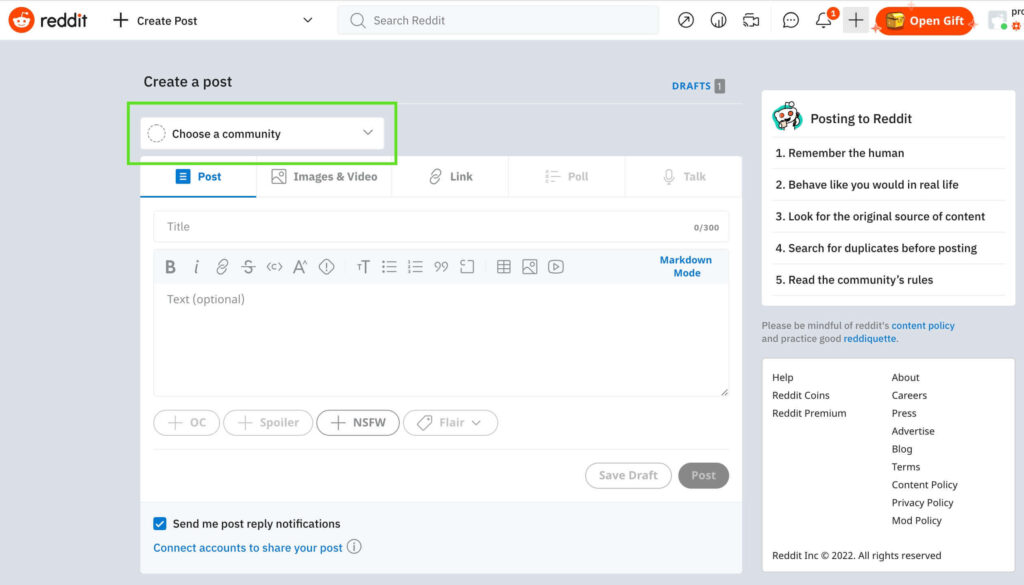Expand the Create Post navigation dropdown
The height and width of the screenshot is (585, 1024).
(308, 20)
